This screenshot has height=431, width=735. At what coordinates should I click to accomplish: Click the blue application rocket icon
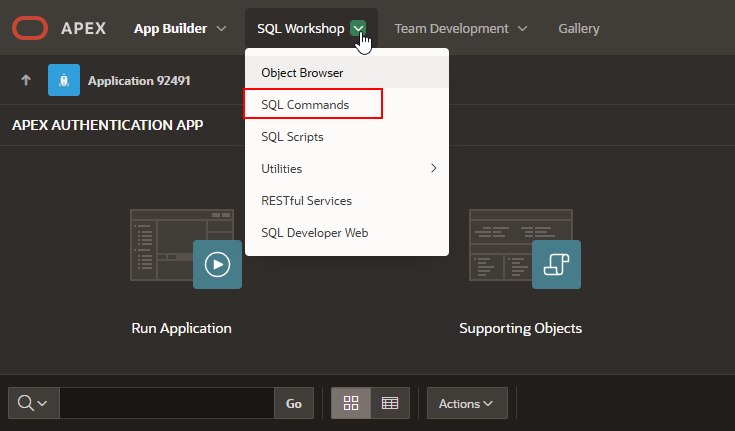pos(64,80)
